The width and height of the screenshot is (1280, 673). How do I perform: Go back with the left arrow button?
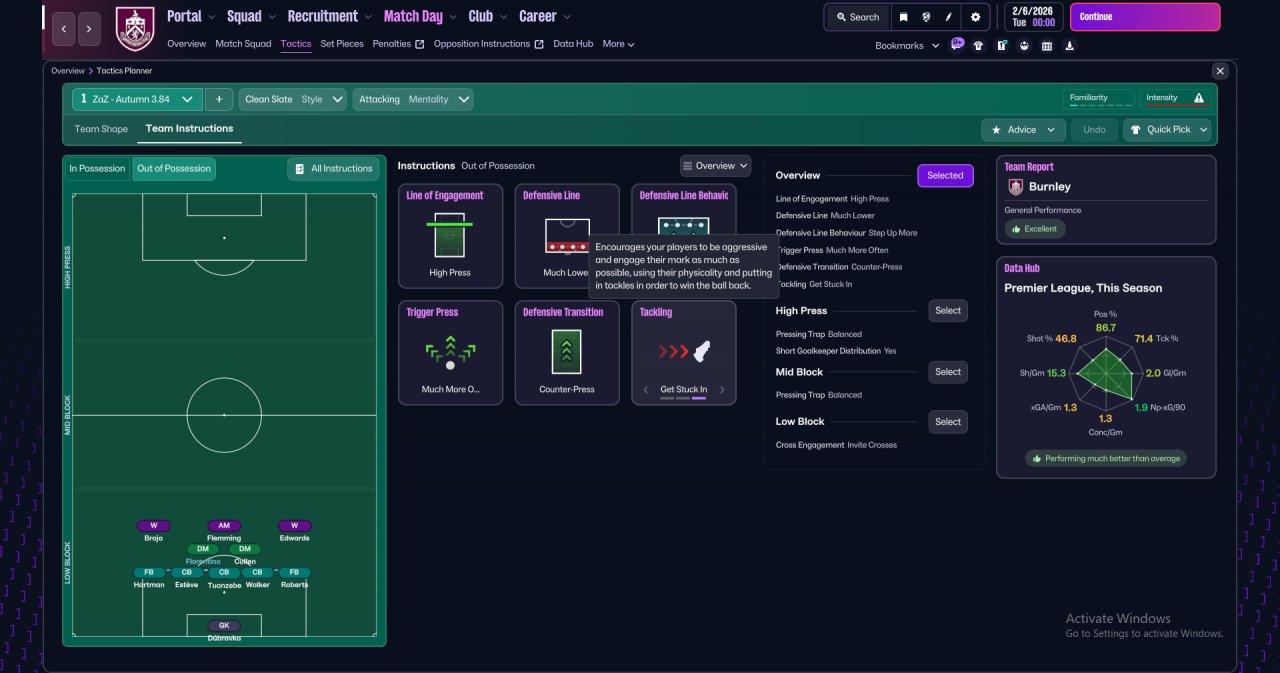[63, 29]
